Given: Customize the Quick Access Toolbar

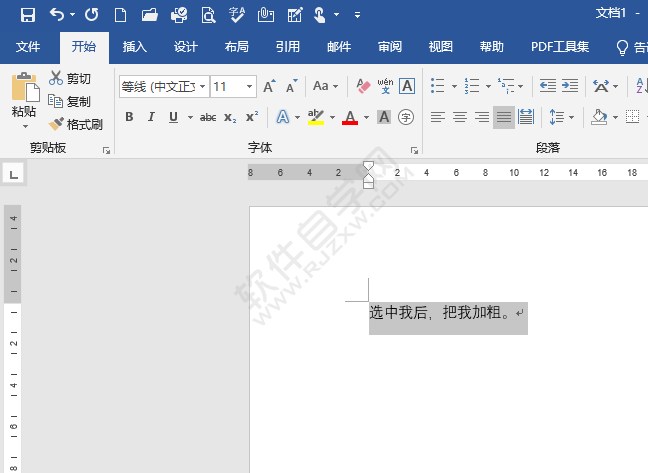Looking at the screenshot, I should pyautogui.click(x=357, y=15).
